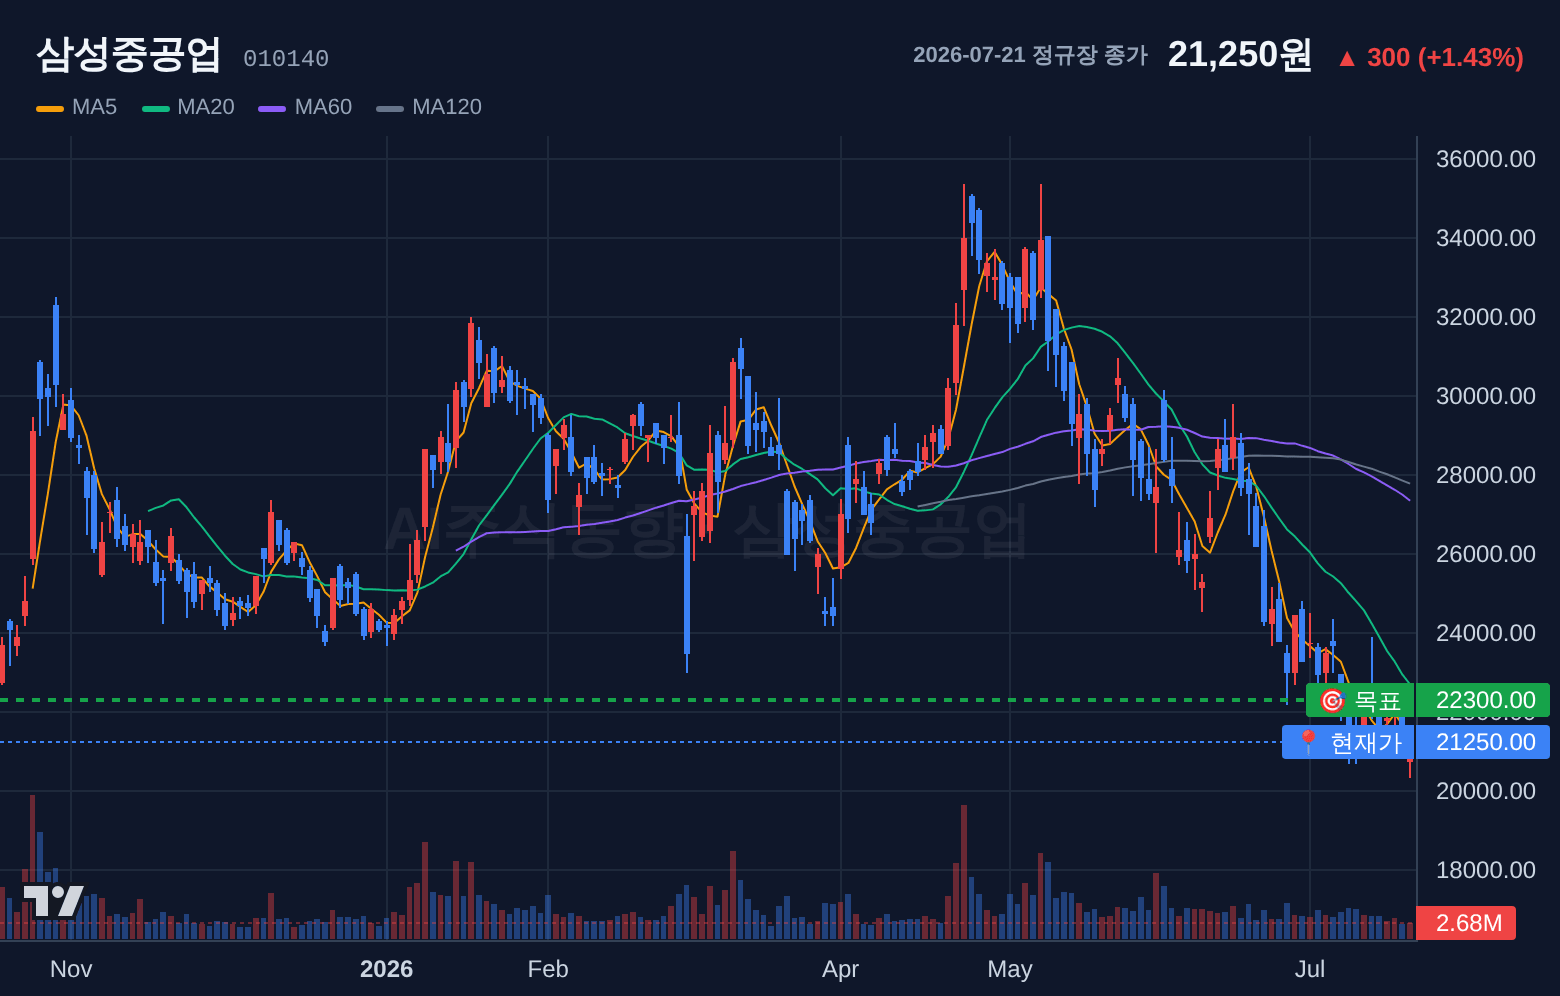Click the 21,250원 closing price
Screen dimensions: 1560x996
1239,55
